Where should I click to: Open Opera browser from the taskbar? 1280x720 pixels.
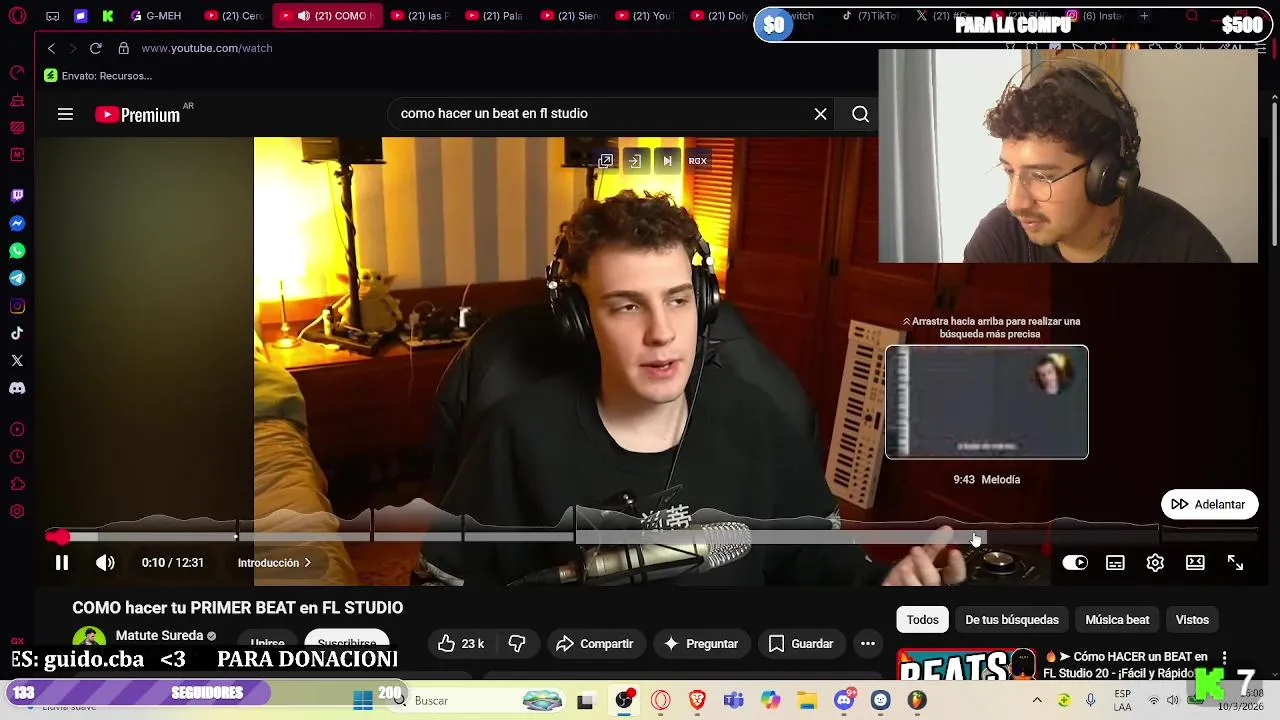tap(661, 701)
